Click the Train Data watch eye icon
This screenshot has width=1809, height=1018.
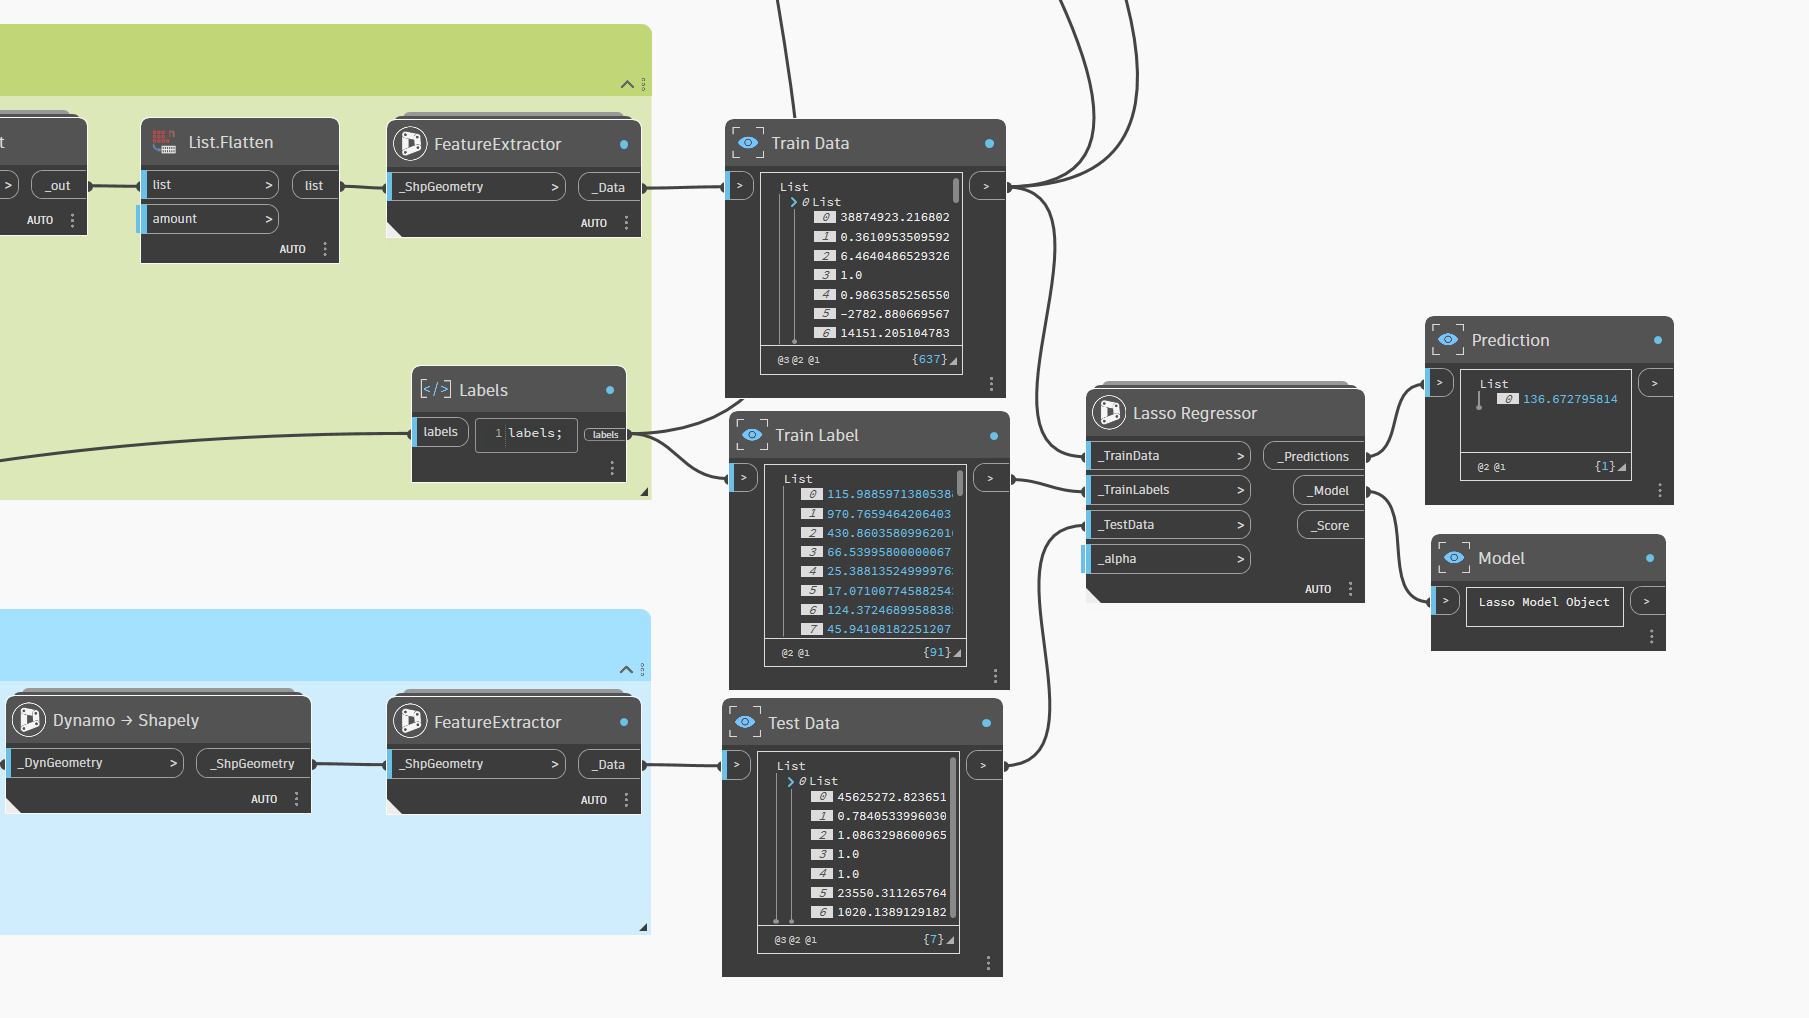point(748,143)
